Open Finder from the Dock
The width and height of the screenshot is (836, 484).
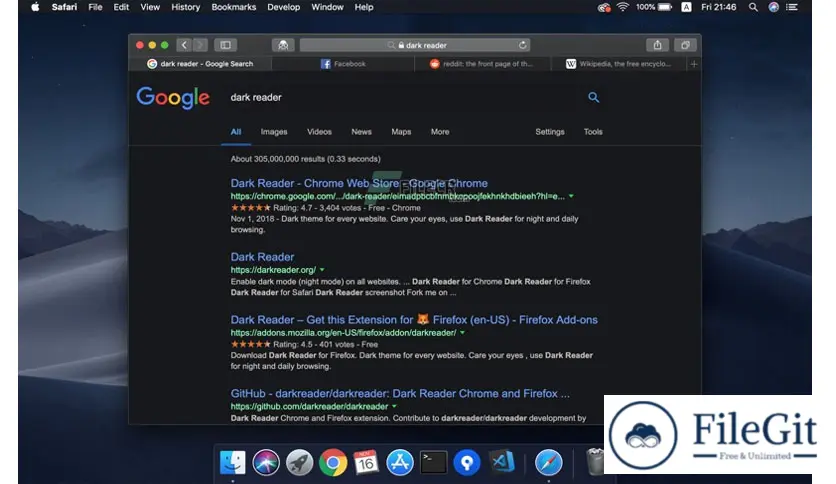[232, 462]
